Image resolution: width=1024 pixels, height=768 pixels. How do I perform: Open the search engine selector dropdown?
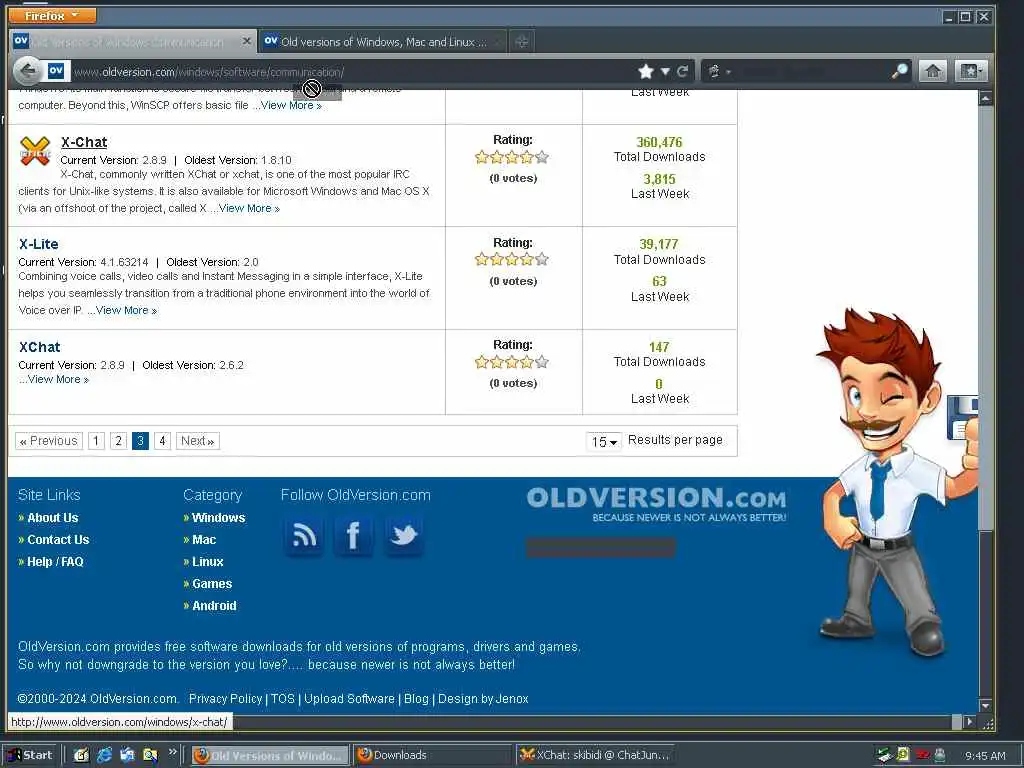tap(718, 71)
